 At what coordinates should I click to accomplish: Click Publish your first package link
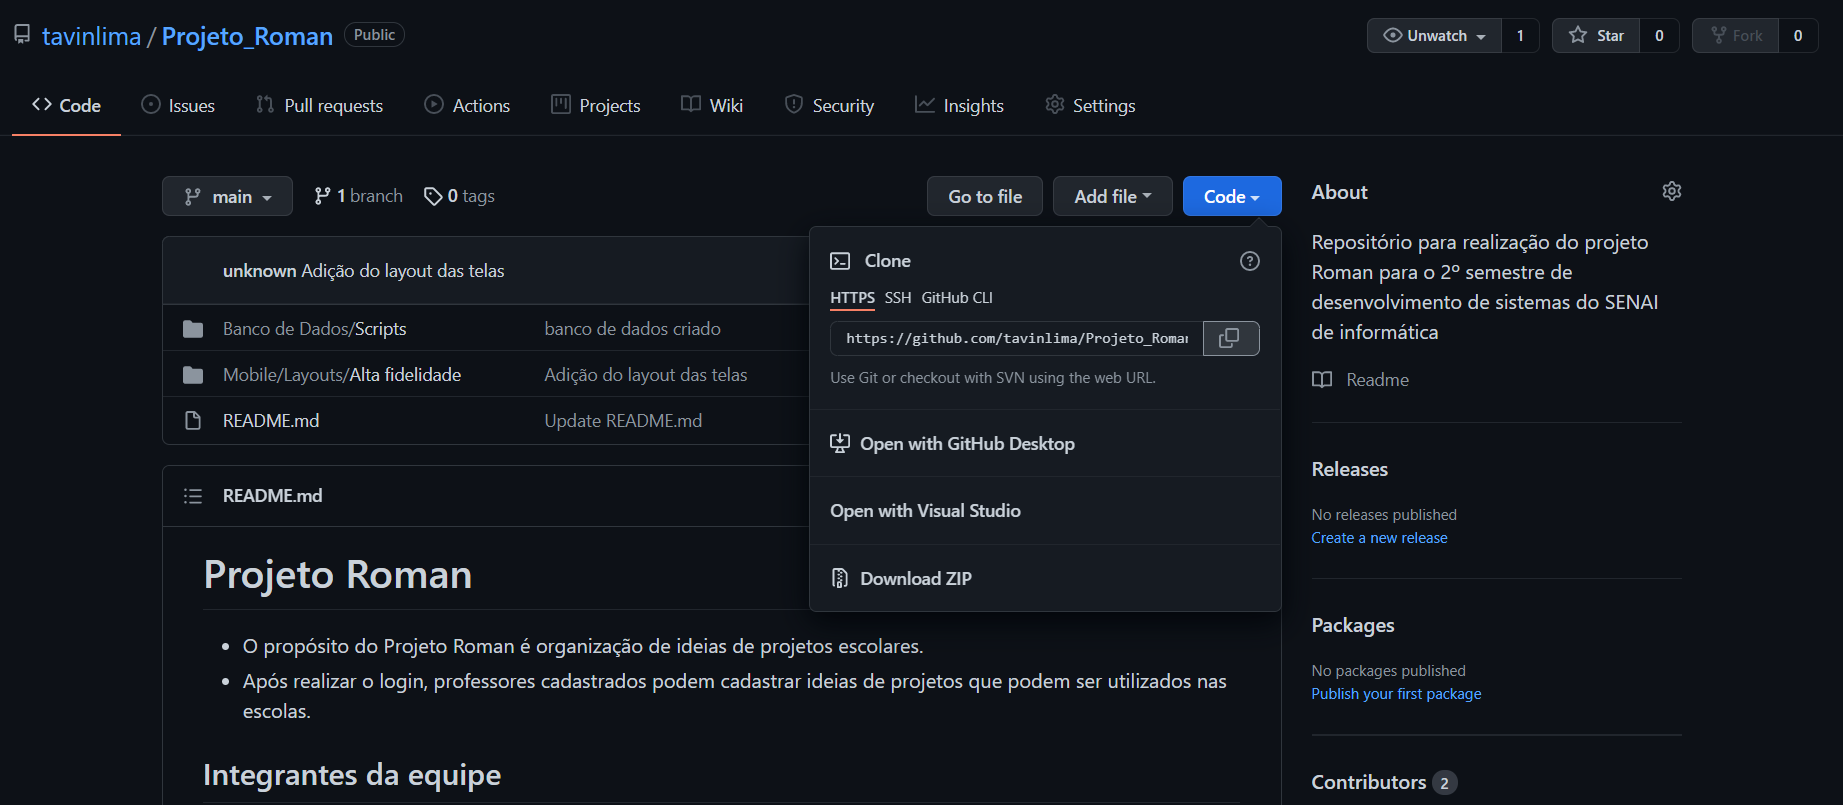coord(1396,694)
